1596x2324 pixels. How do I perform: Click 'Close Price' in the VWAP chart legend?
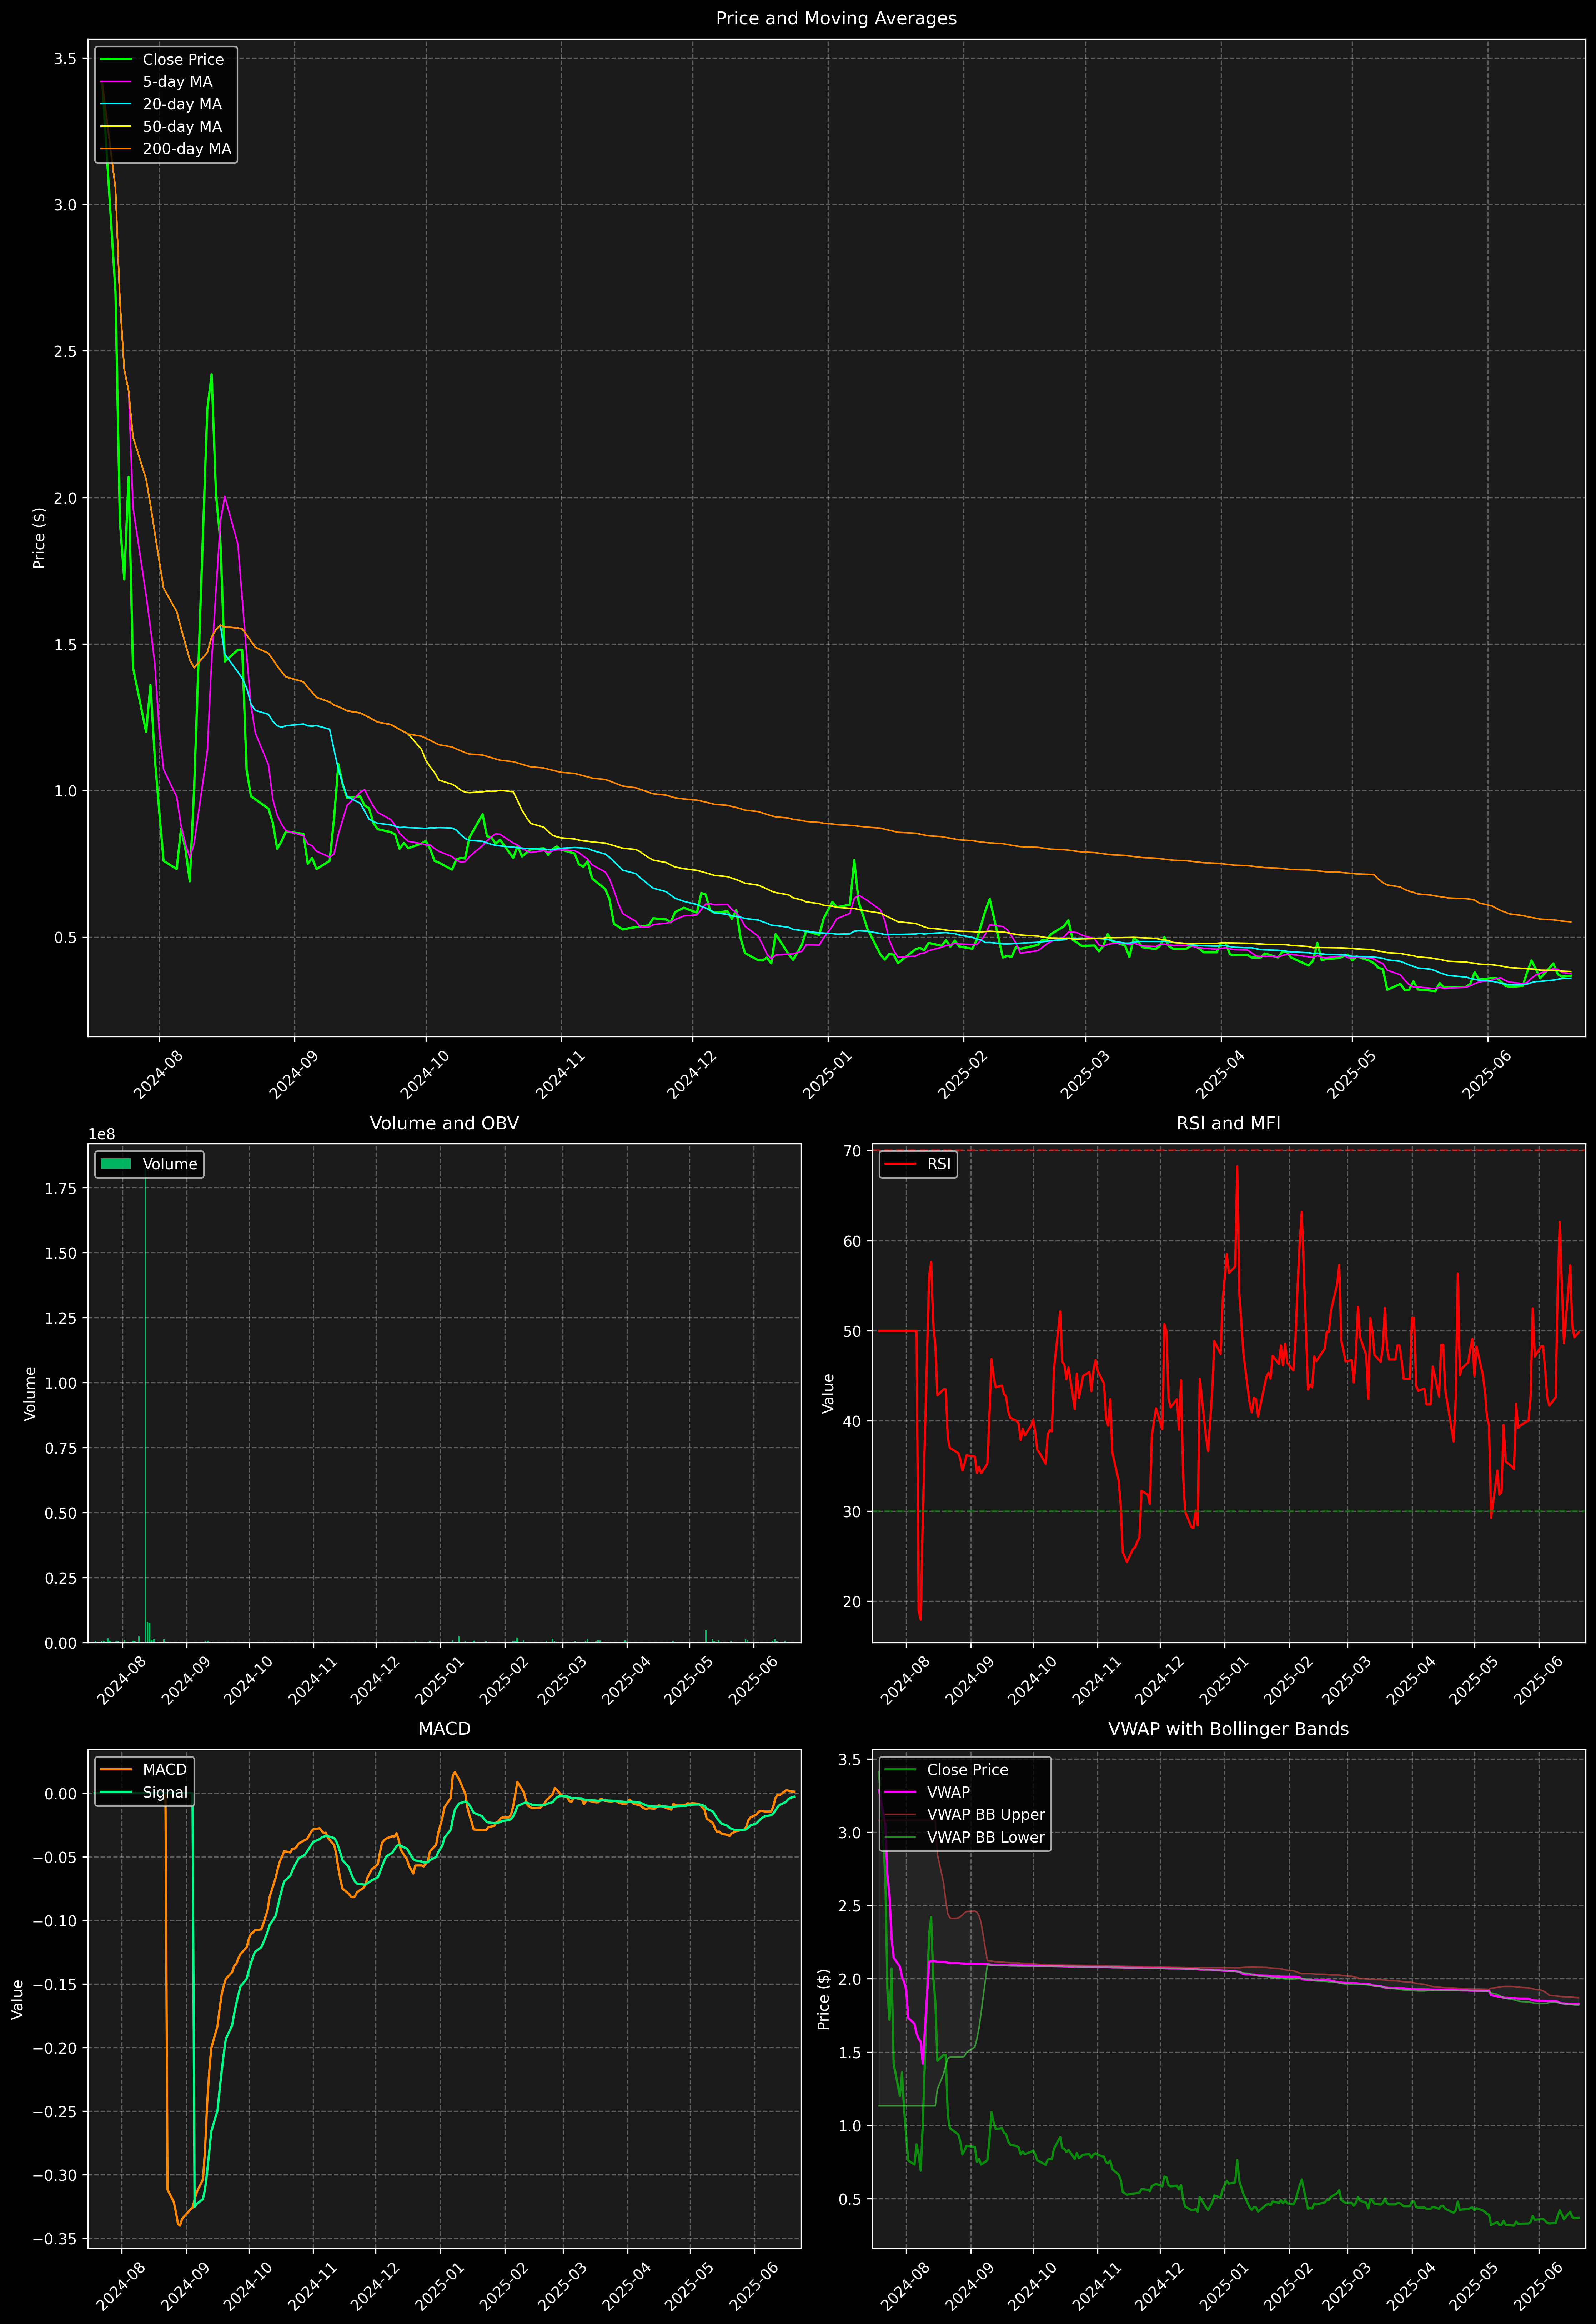pyautogui.click(x=967, y=1770)
